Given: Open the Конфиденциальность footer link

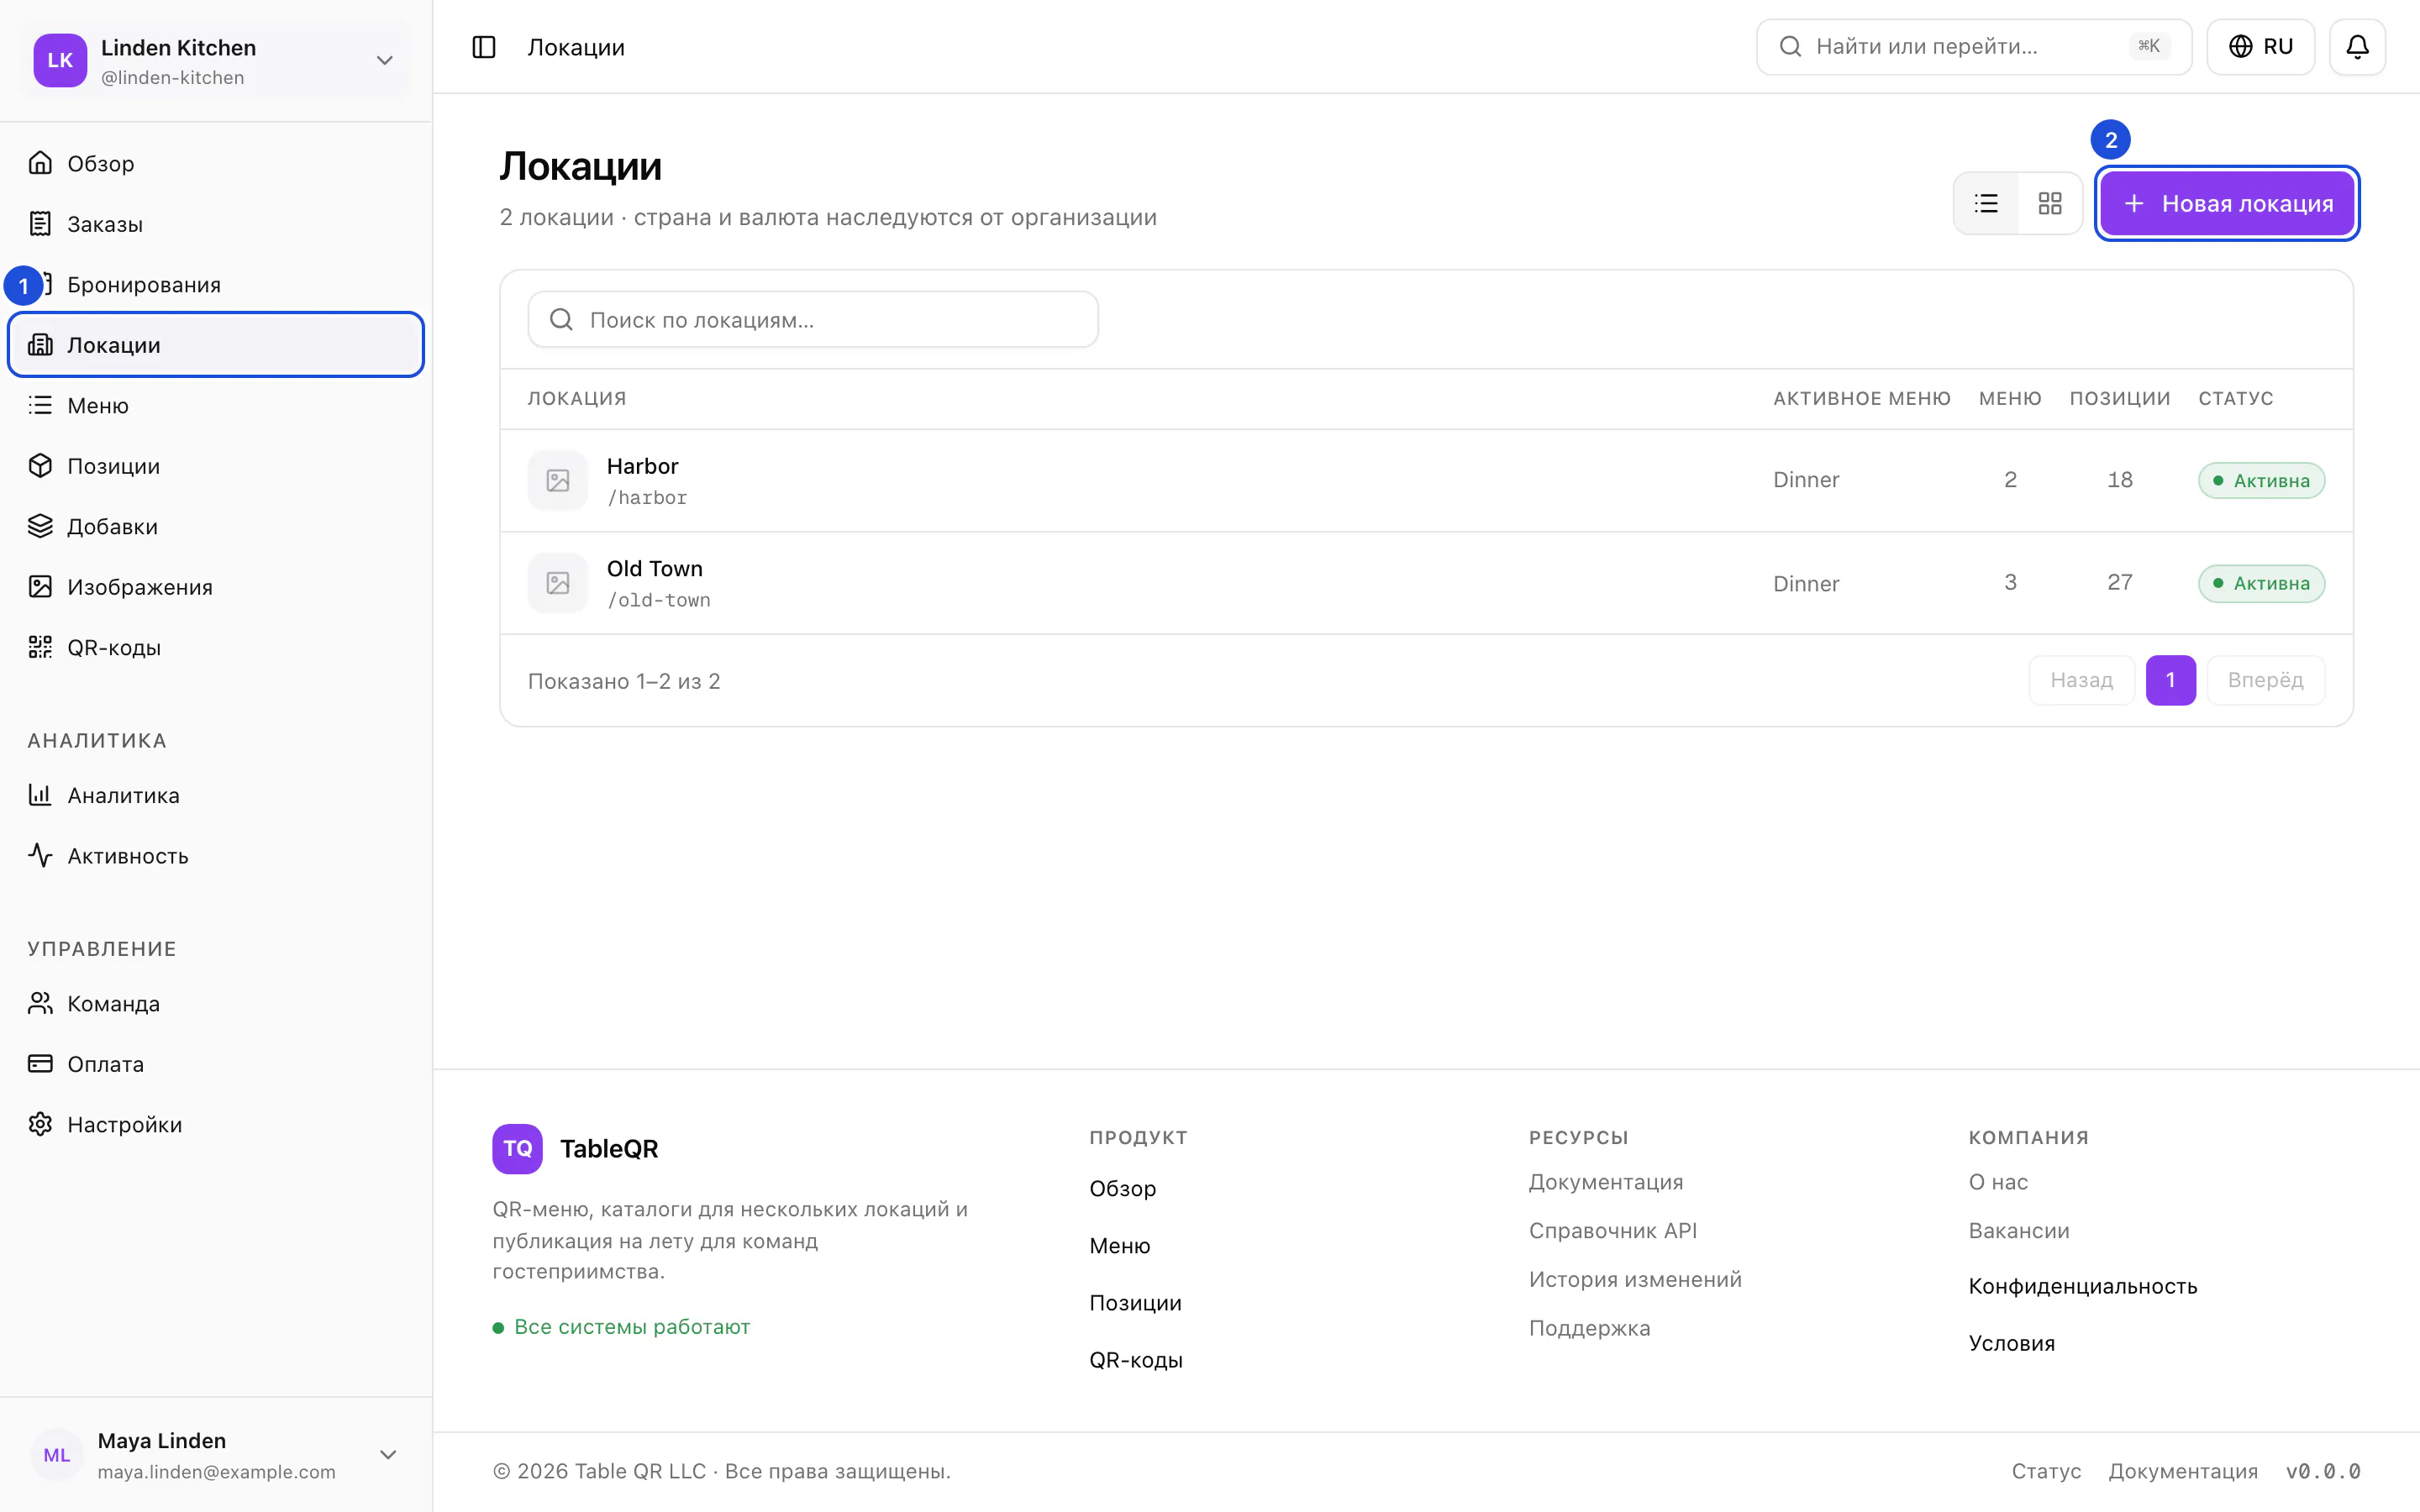Looking at the screenshot, I should coord(2082,1286).
